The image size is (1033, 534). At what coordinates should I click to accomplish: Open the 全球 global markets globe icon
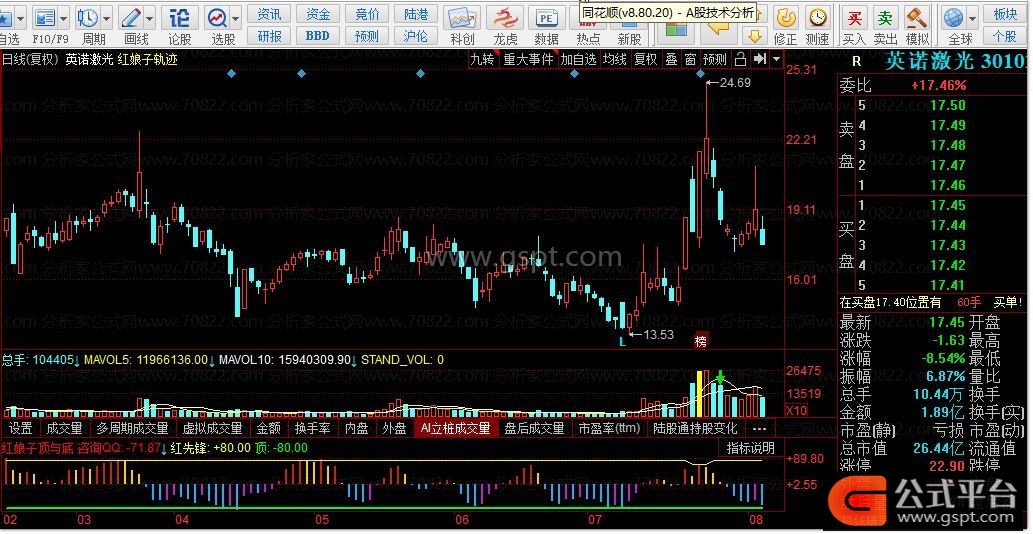click(953, 18)
